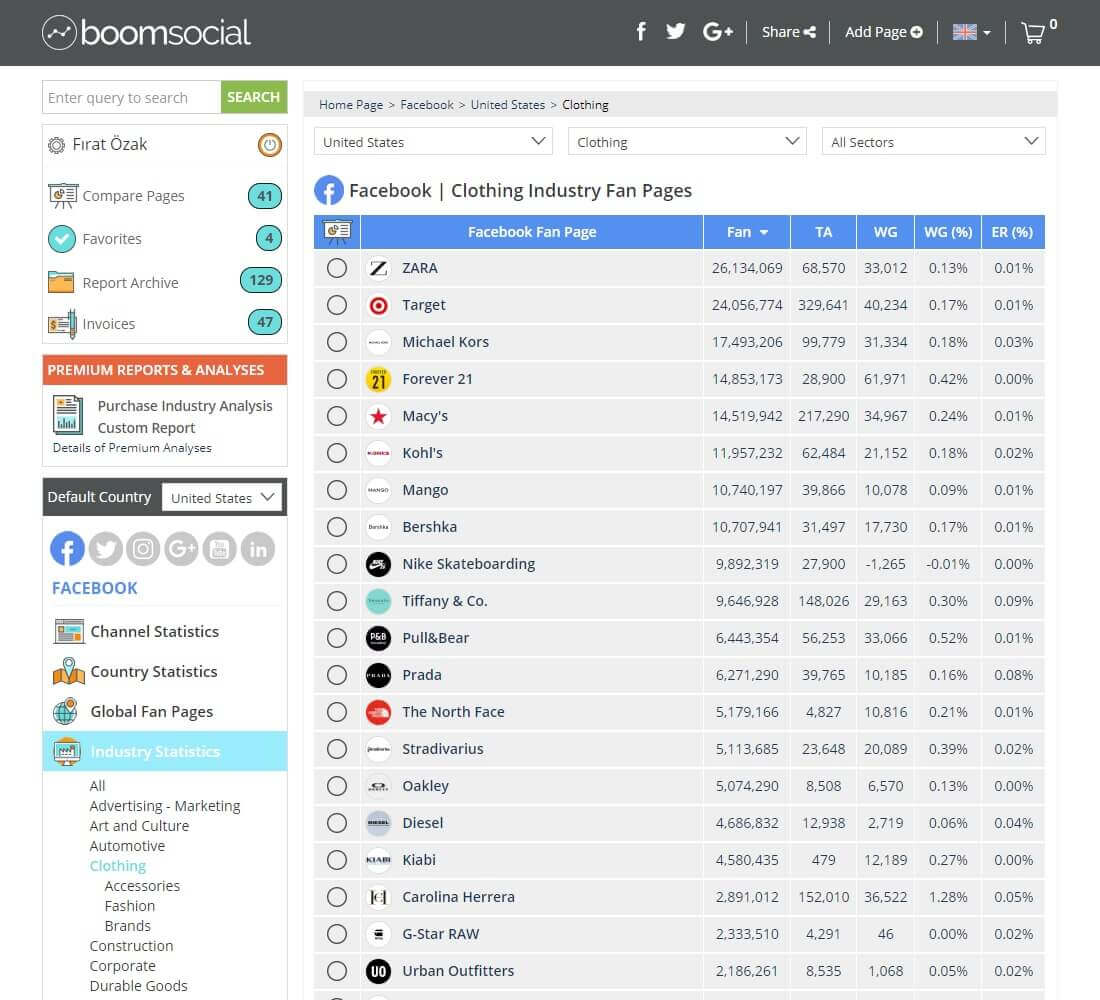Select the Diesel row radio button

click(x=337, y=823)
